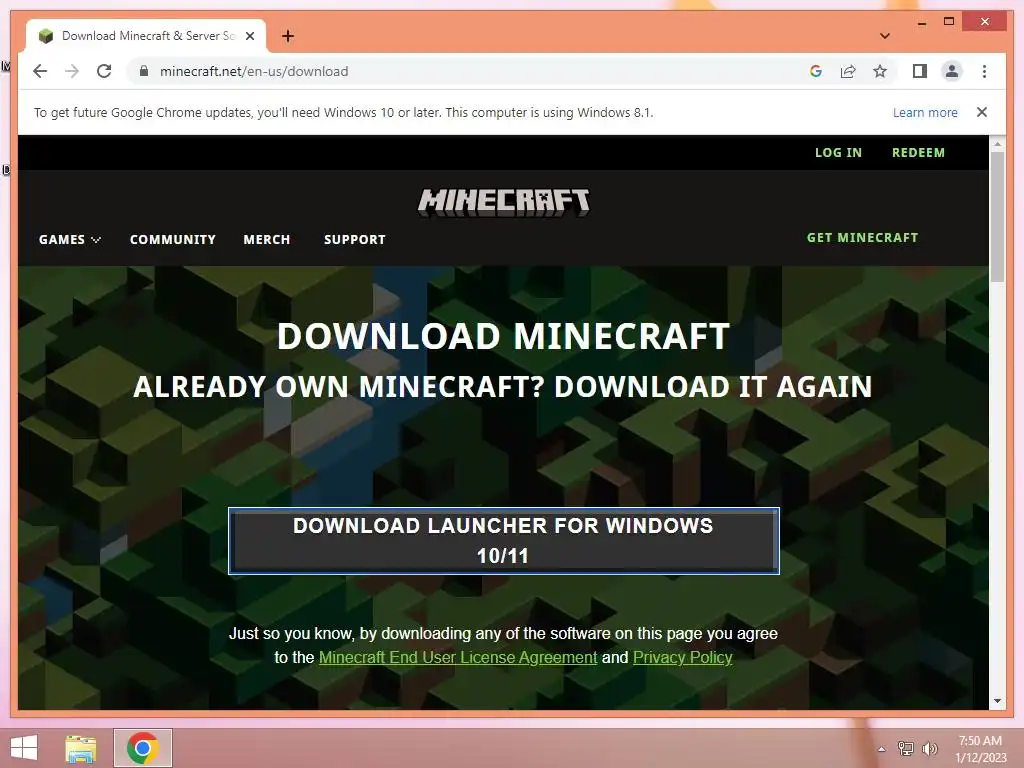Open network icon in system tray
Image resolution: width=1024 pixels, height=768 pixels.
coord(906,749)
